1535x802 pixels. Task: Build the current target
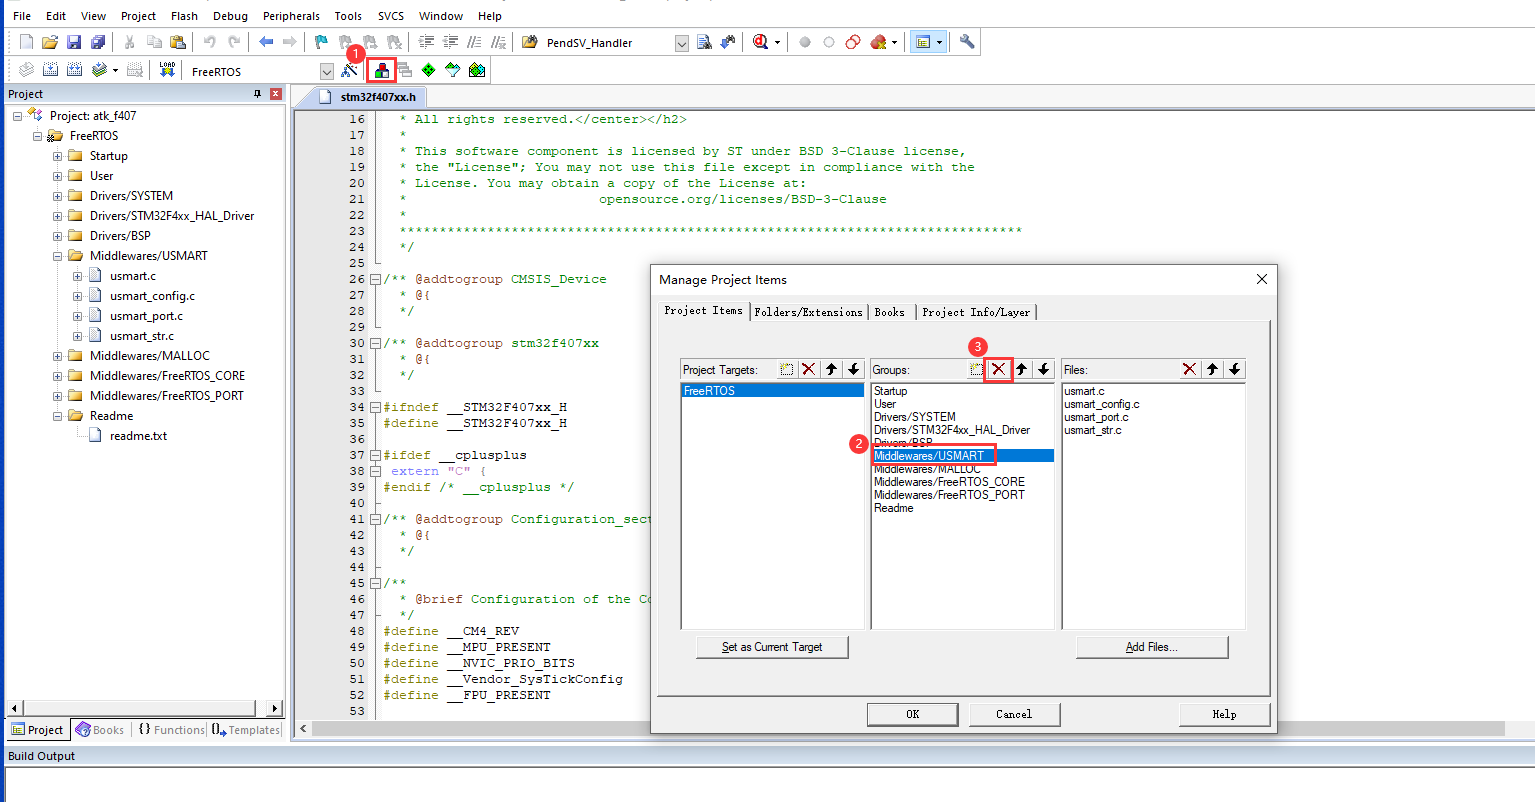click(x=50, y=69)
